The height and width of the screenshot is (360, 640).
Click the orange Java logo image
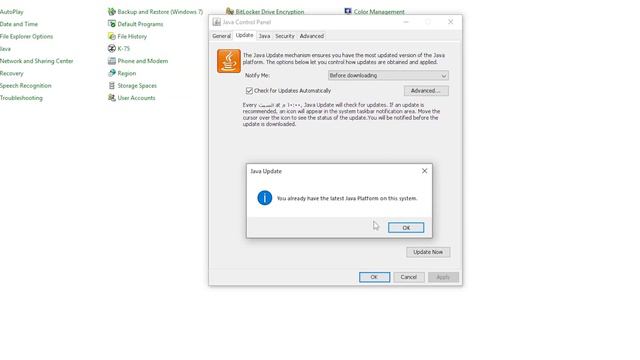(x=229, y=61)
